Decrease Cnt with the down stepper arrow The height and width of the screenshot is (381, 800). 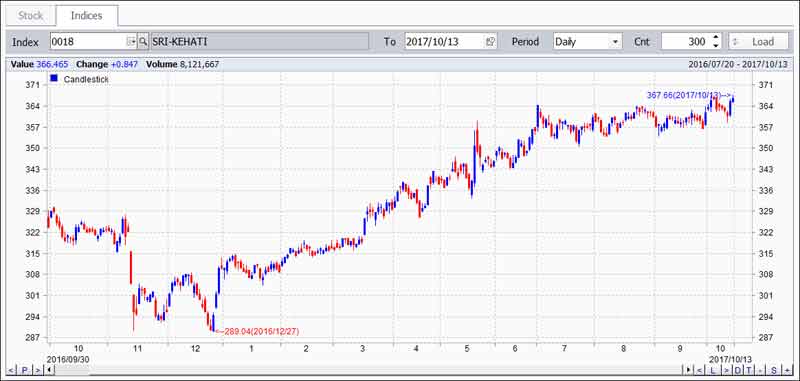[716, 45]
